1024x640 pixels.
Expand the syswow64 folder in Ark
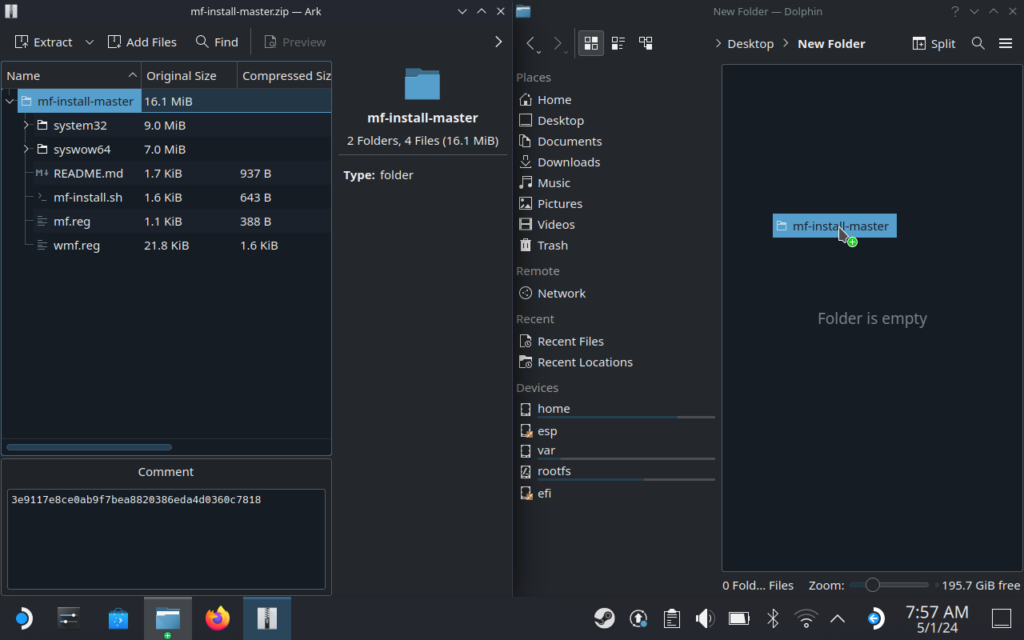26,149
